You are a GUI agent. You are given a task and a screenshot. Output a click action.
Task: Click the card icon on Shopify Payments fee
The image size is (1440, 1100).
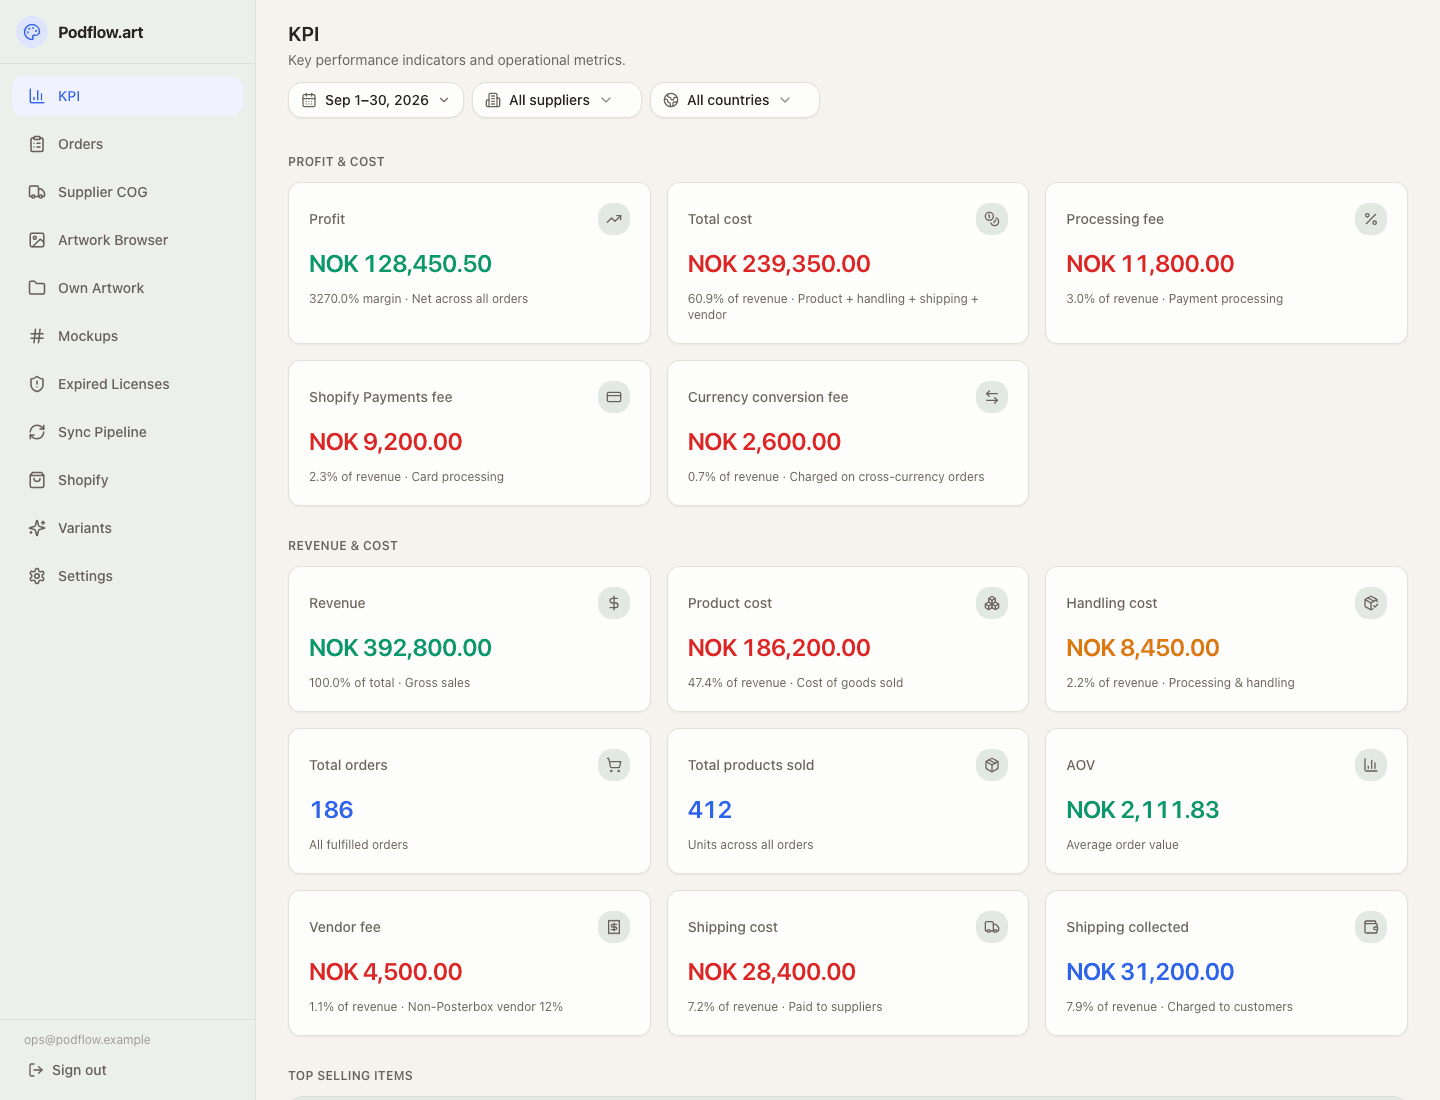pos(614,397)
